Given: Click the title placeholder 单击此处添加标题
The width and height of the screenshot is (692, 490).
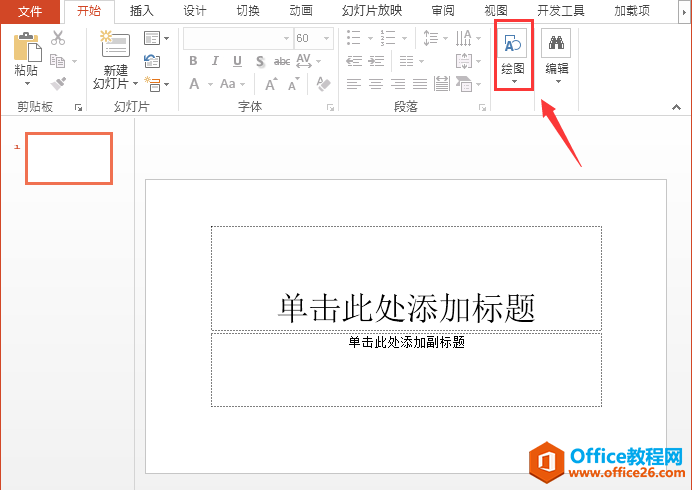Looking at the screenshot, I should 406,307.
